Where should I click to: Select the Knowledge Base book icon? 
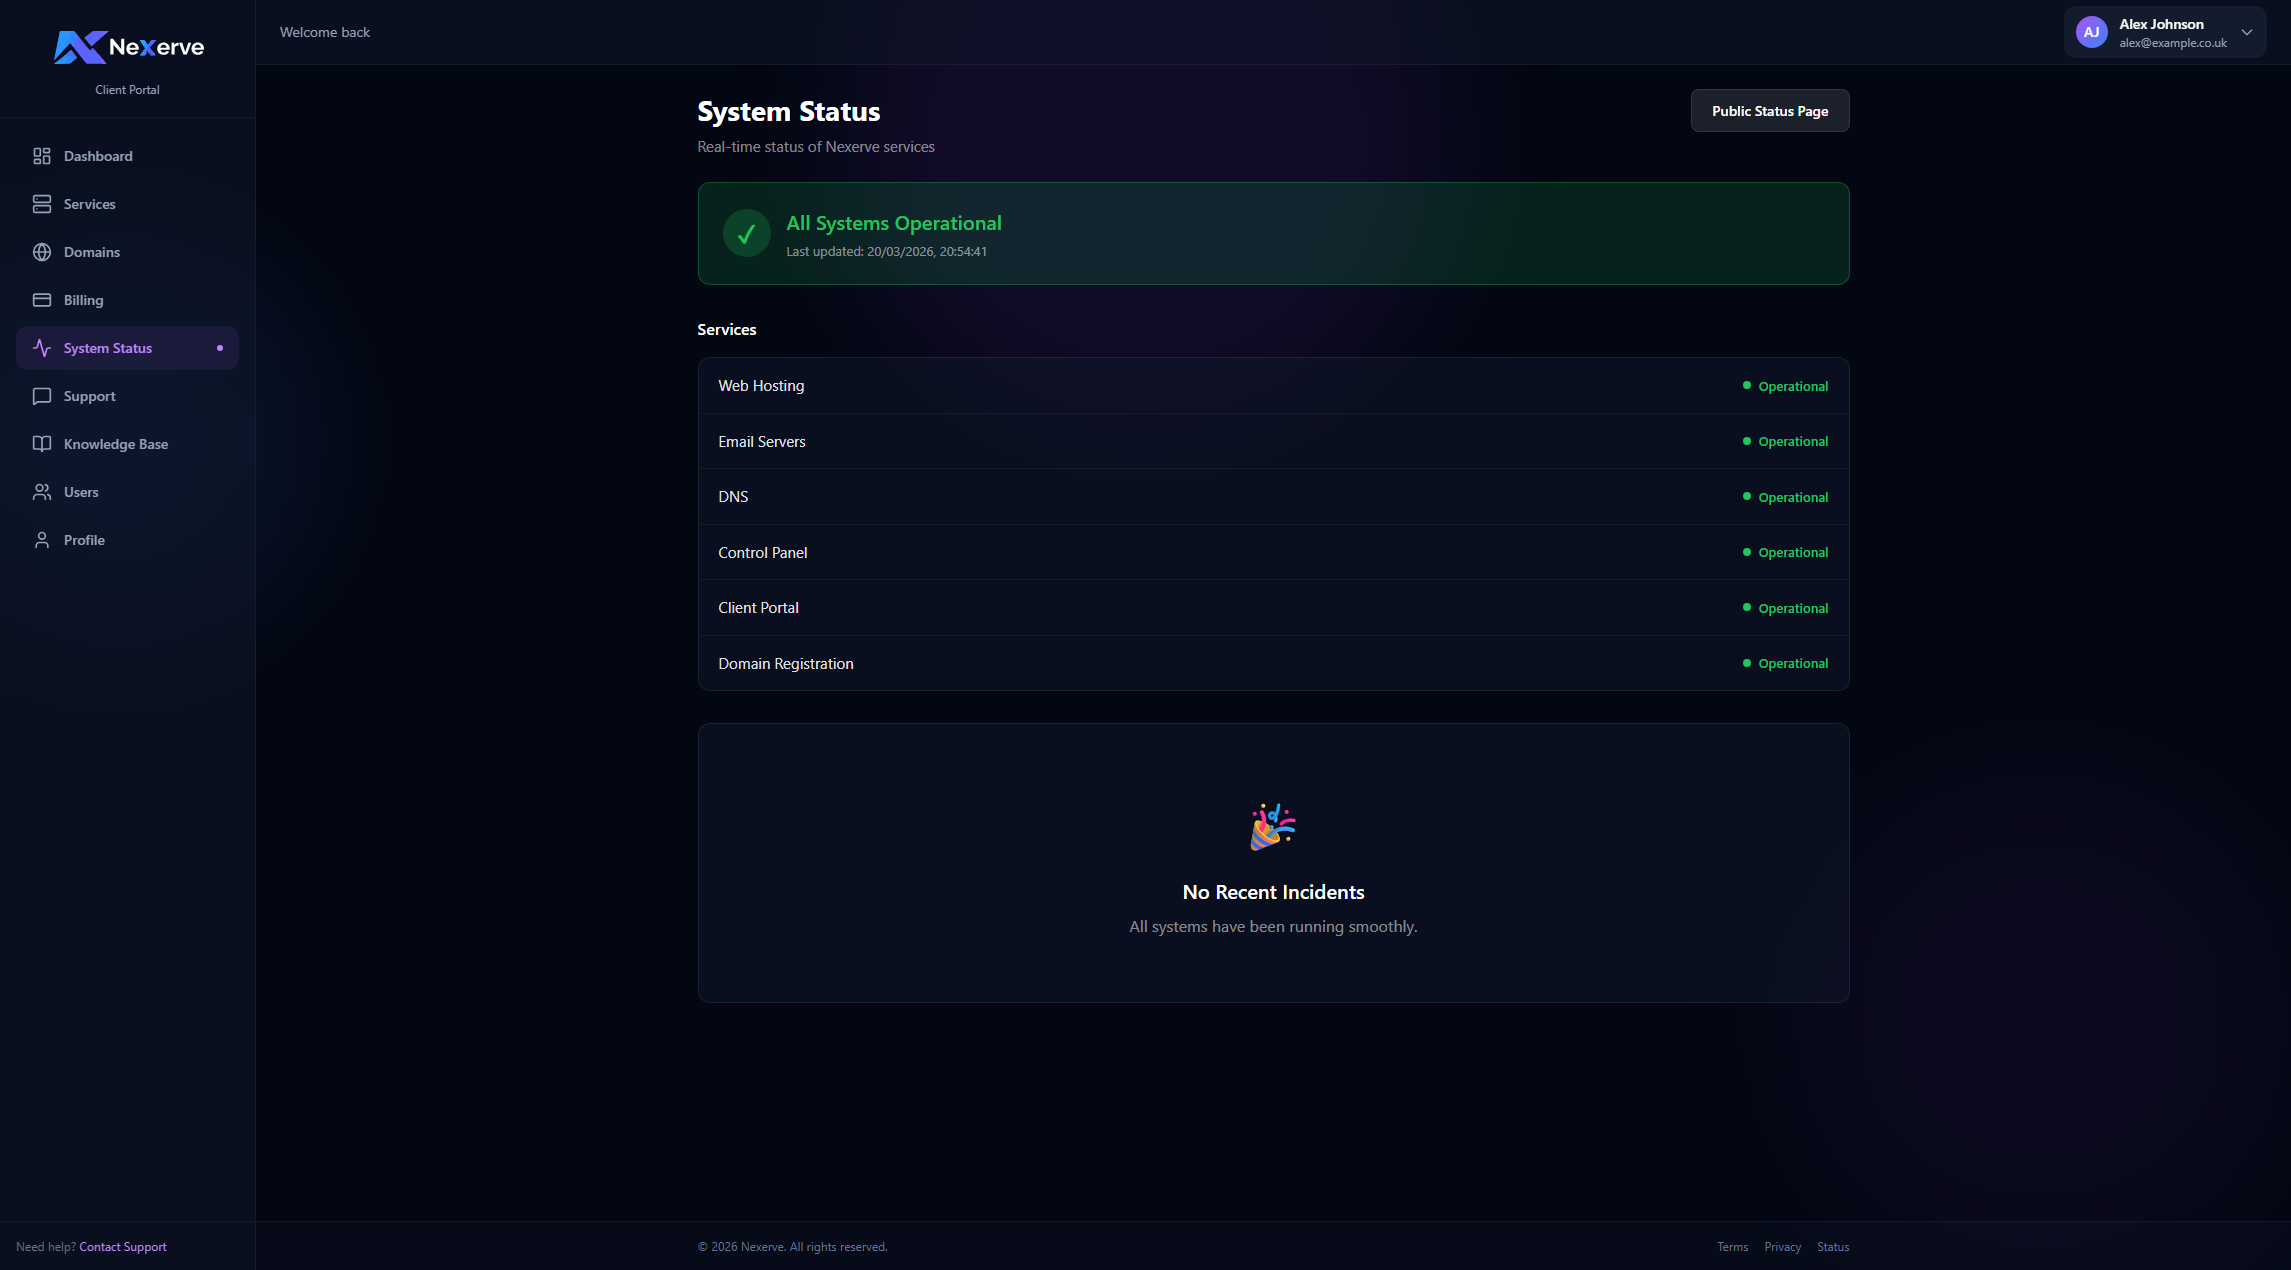pos(41,444)
